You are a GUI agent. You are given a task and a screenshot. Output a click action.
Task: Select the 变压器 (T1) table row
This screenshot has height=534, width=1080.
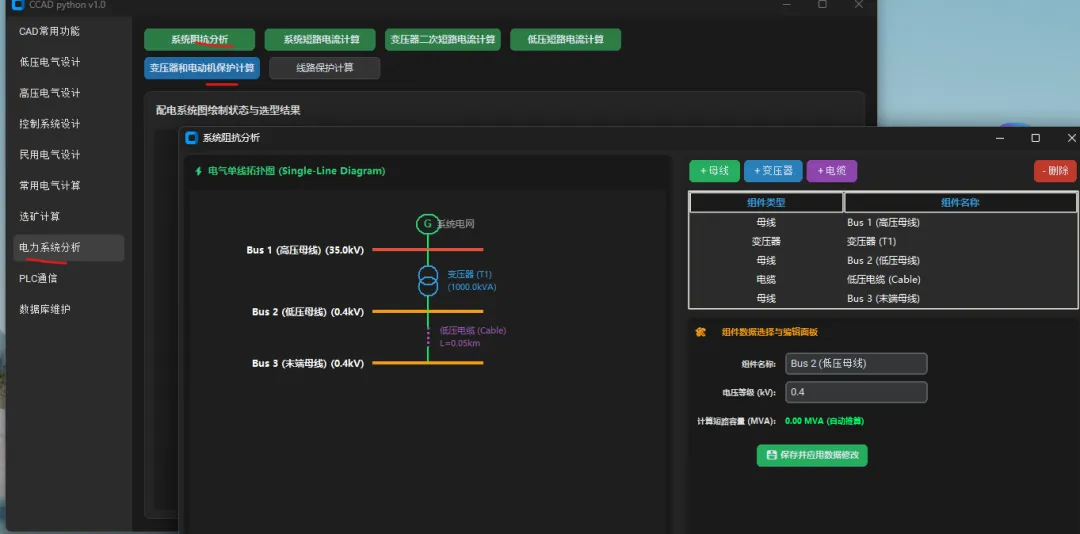coord(883,242)
